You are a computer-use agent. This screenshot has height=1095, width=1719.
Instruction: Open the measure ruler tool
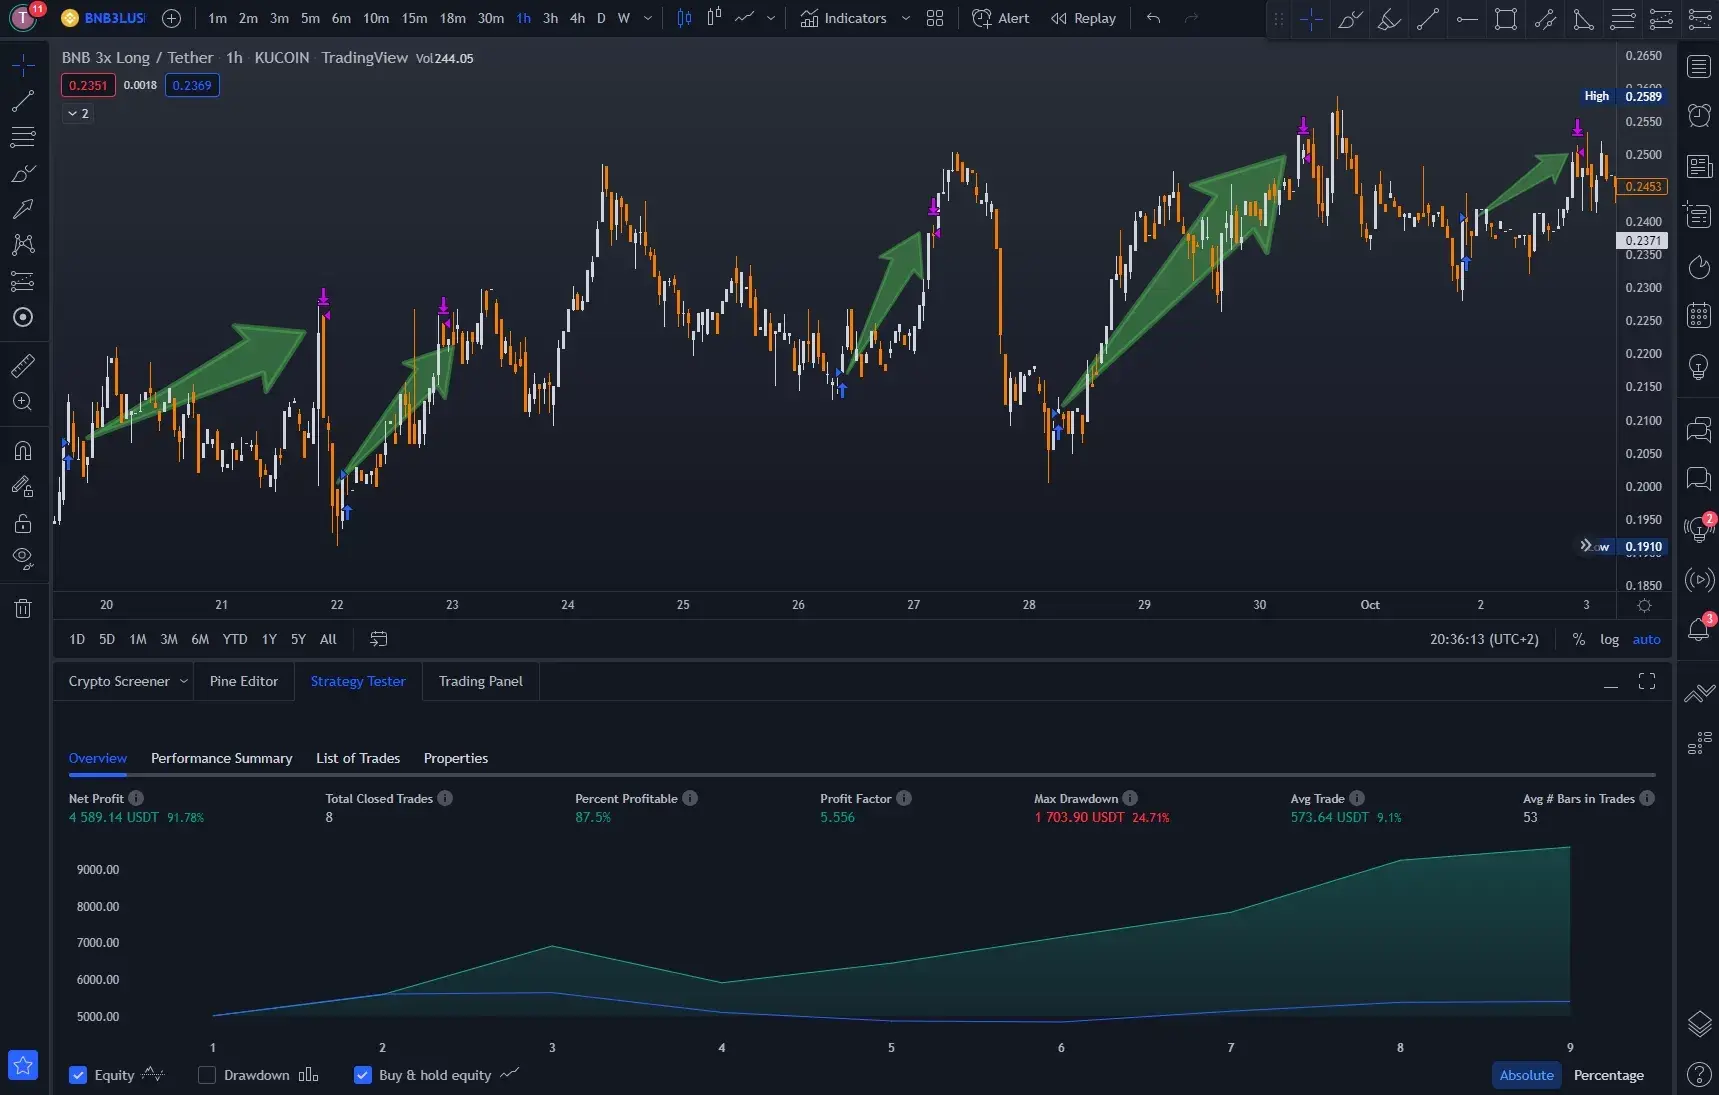[x=22, y=366]
